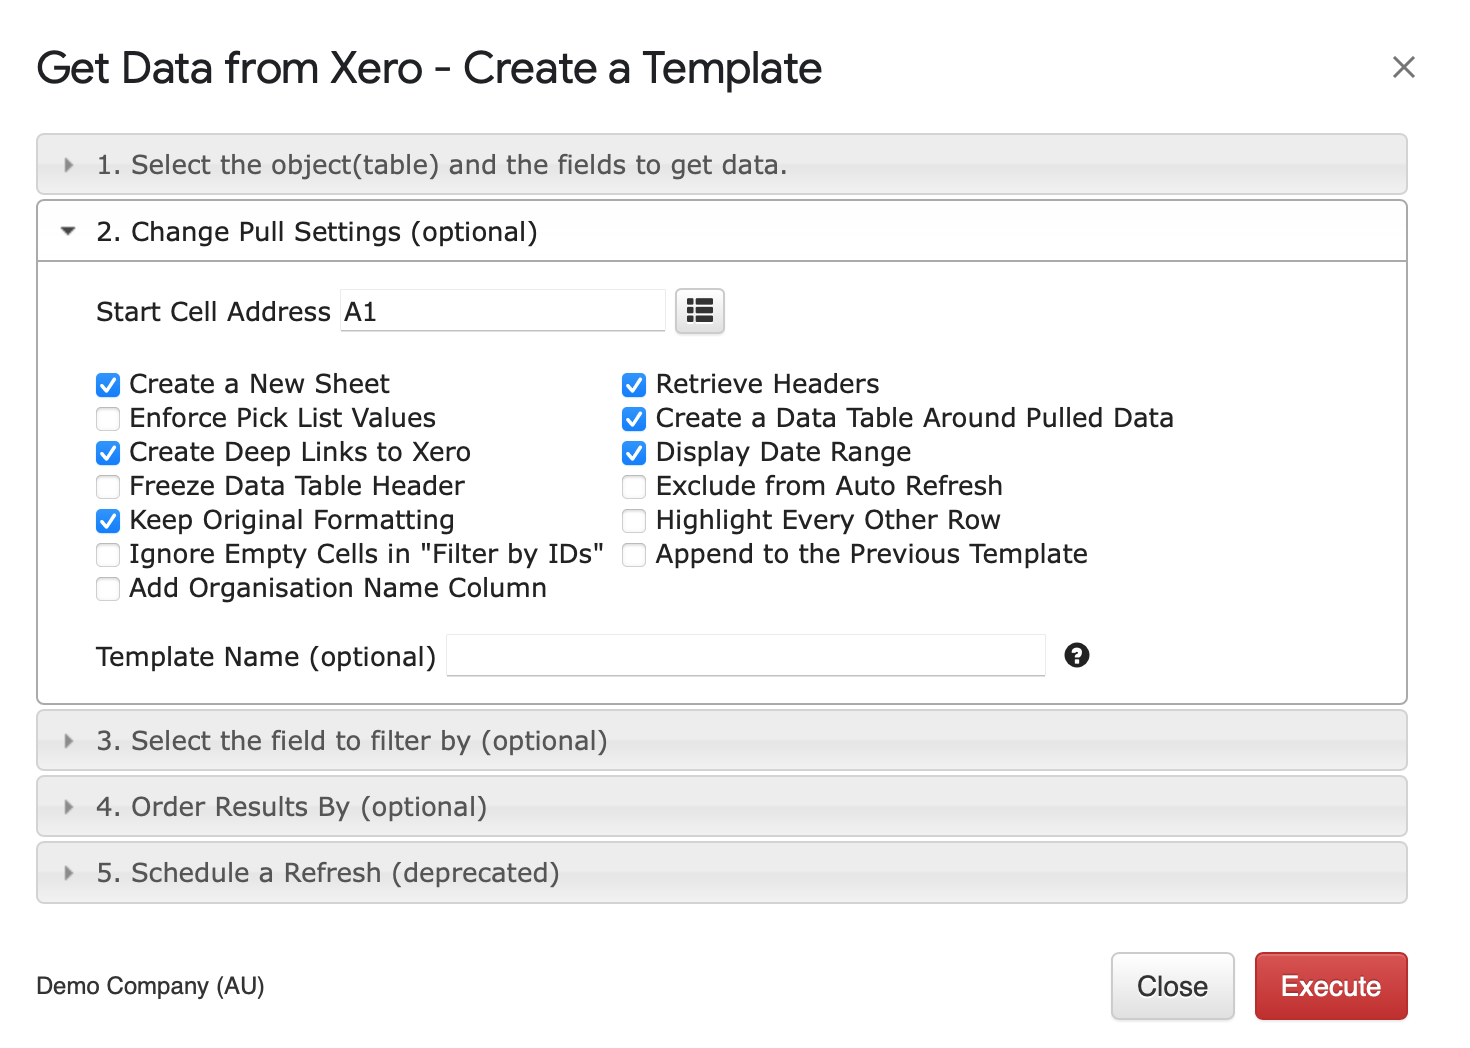Screen dimensions: 1470x1048
Task: Toggle Create a Data Table Around Pulled Data
Action: (x=634, y=418)
